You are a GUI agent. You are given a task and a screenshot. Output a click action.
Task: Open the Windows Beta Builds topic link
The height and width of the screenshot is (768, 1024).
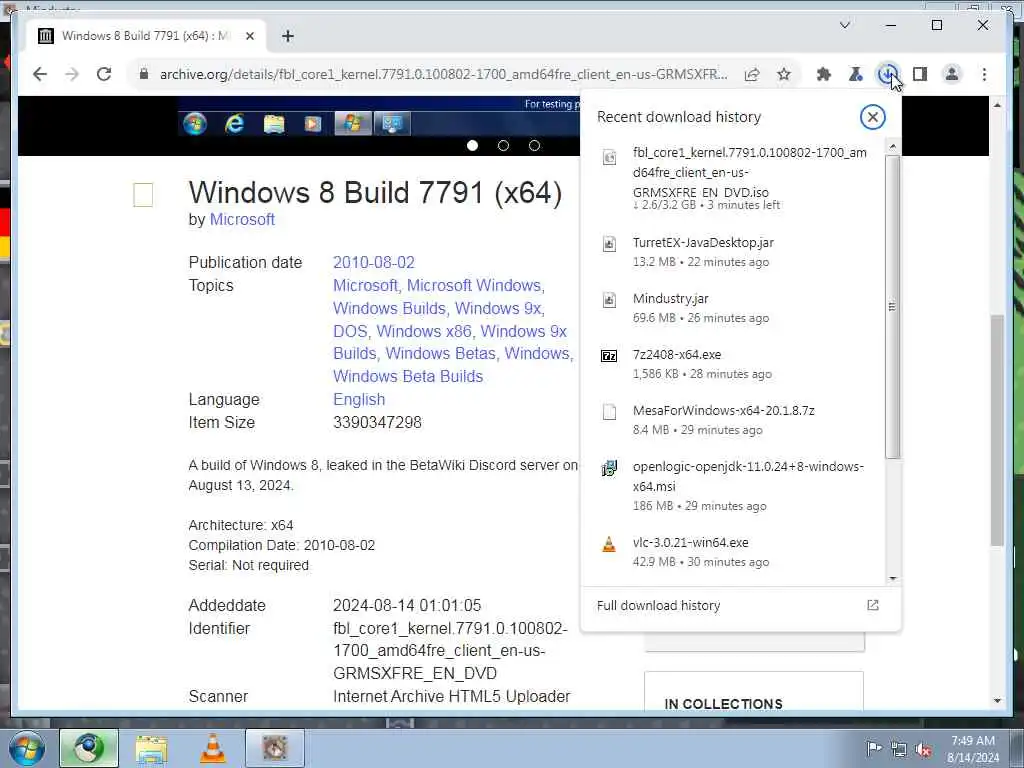[x=408, y=376]
